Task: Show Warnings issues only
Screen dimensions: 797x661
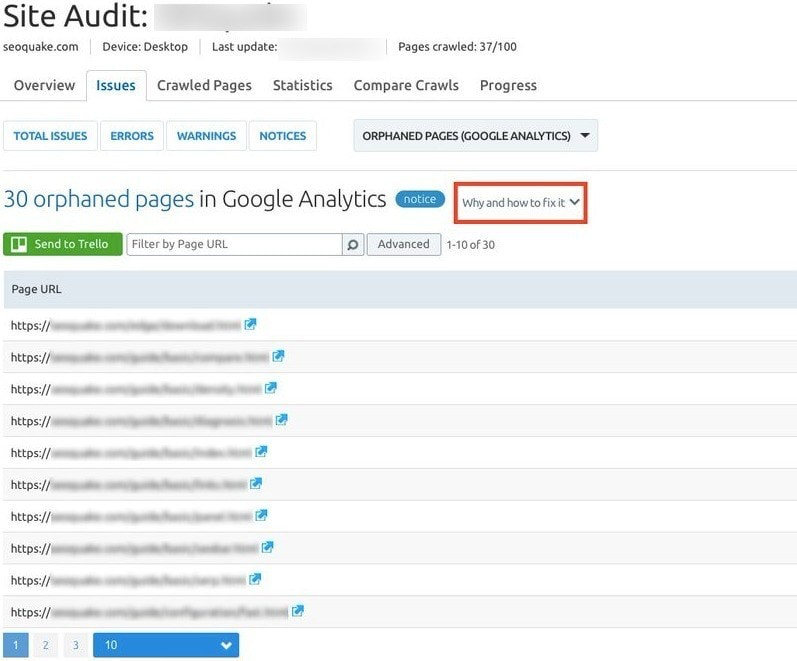Action: 206,136
